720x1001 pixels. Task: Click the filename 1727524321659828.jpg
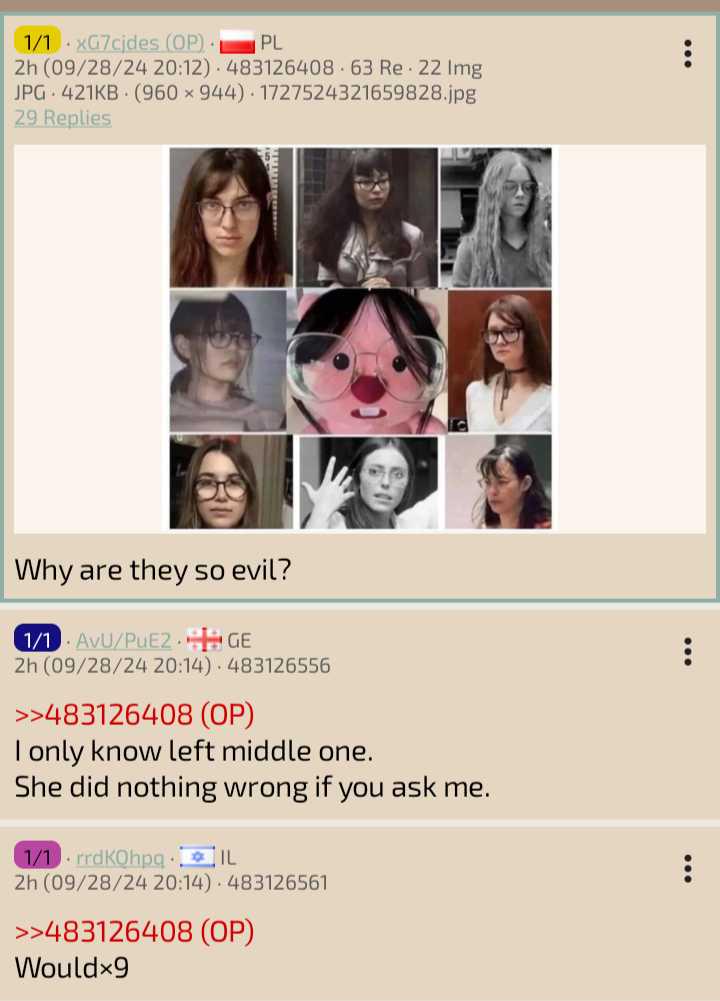[368, 93]
